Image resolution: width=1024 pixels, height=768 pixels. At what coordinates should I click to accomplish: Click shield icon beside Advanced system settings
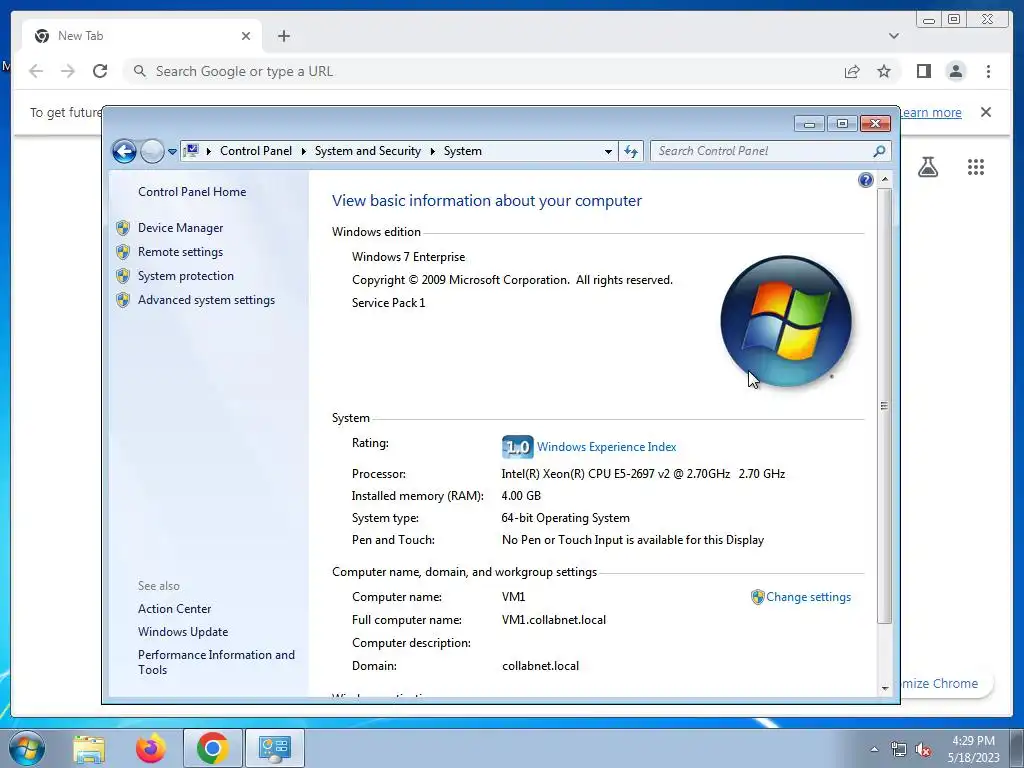[x=123, y=300]
